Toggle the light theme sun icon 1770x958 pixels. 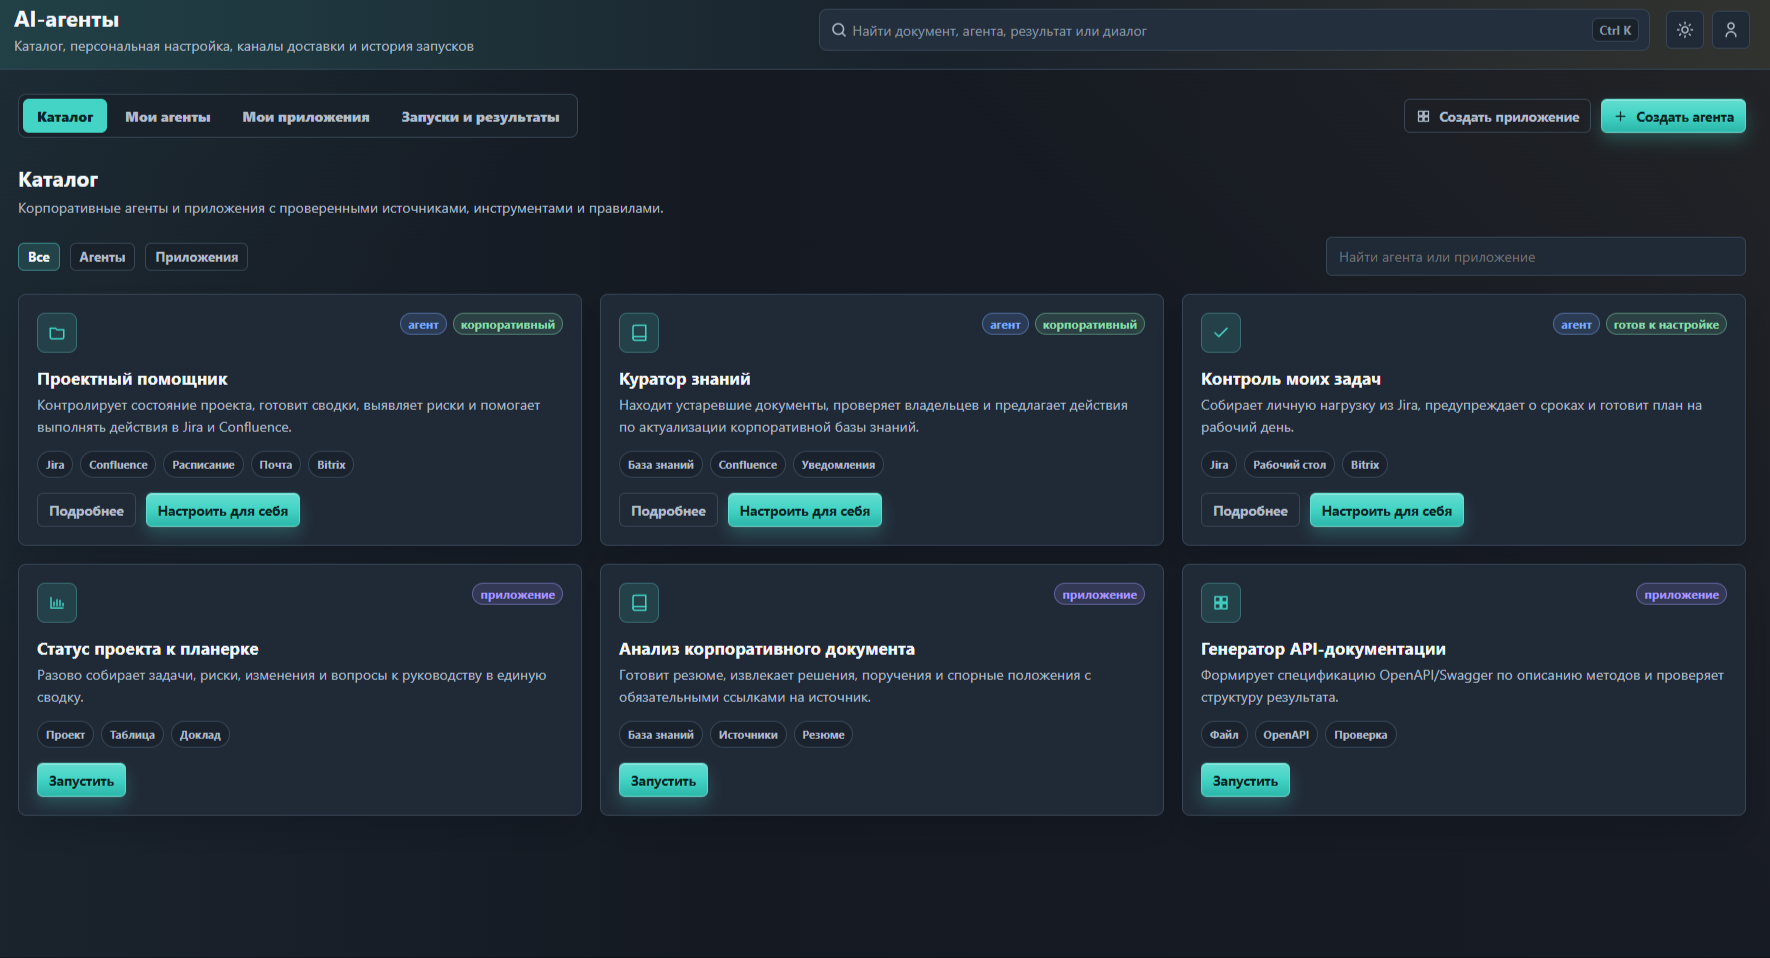pos(1685,30)
